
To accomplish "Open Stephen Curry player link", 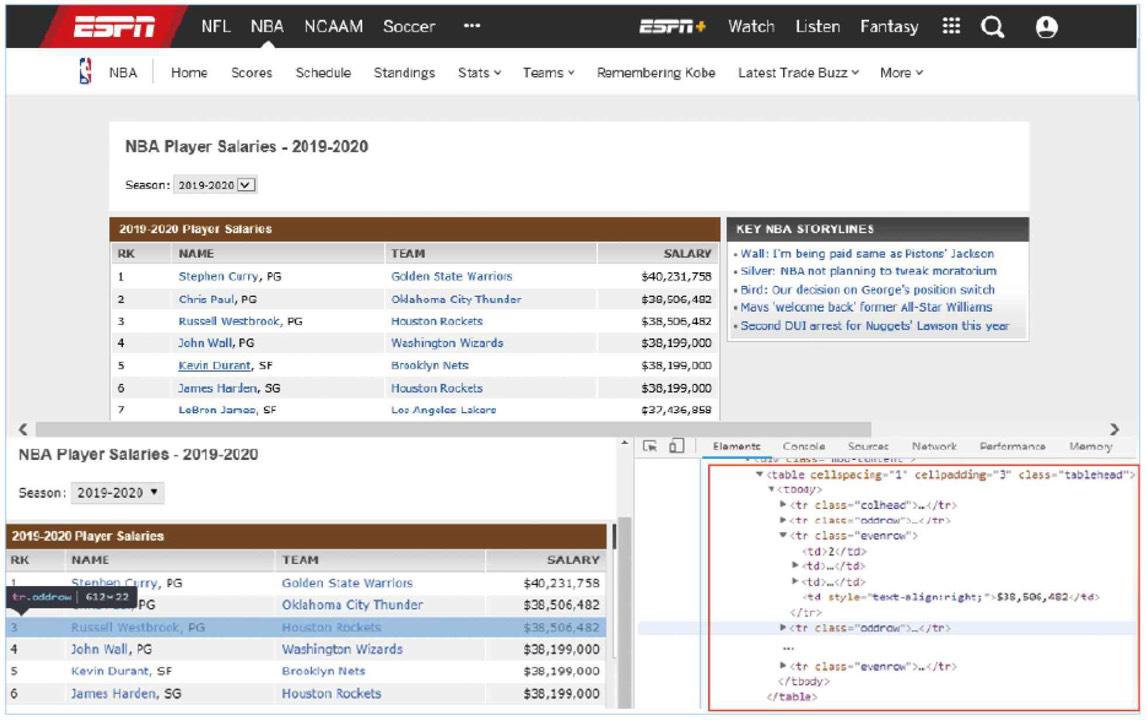I will click(219, 277).
